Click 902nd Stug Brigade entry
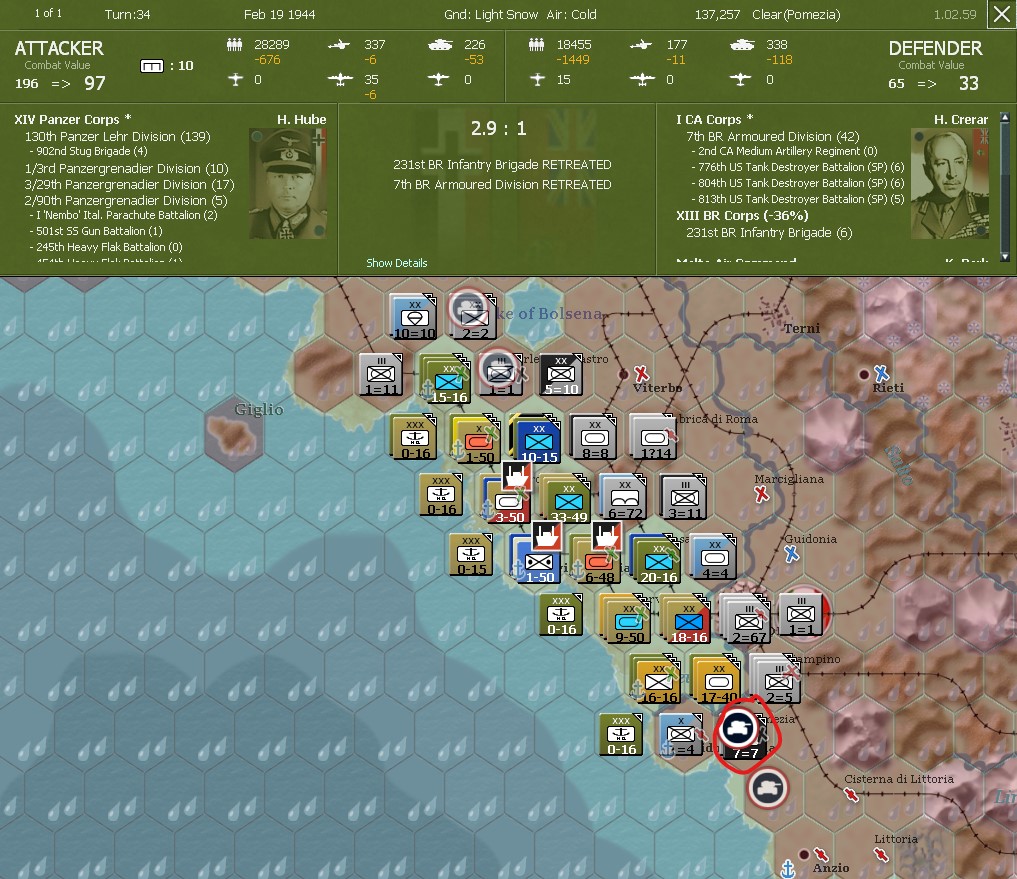This screenshot has height=879, width=1017. [x=88, y=151]
